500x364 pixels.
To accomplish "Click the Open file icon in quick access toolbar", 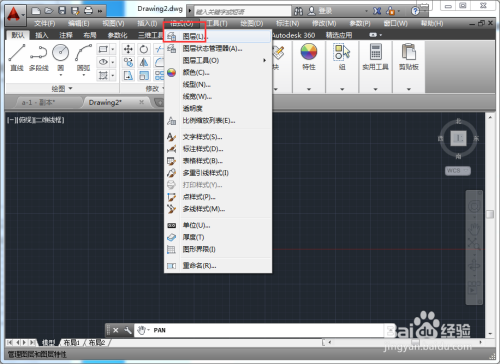I will pos(49,11).
